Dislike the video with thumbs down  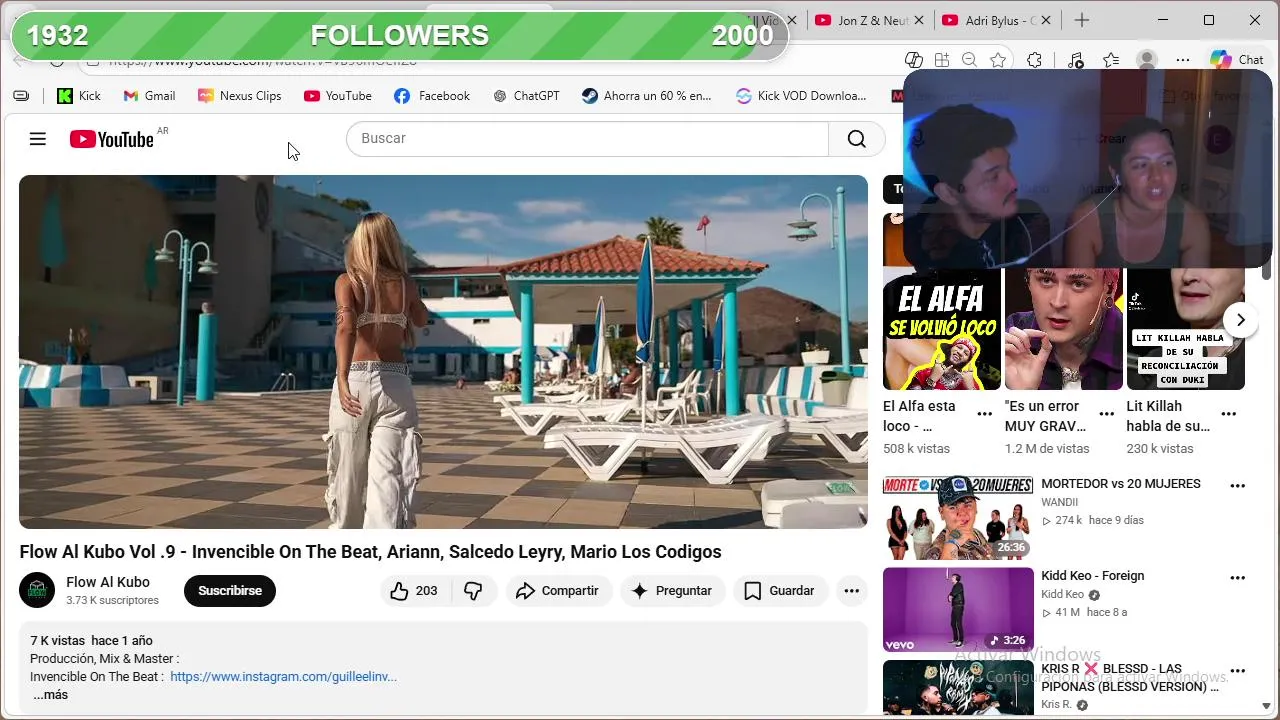[473, 591]
